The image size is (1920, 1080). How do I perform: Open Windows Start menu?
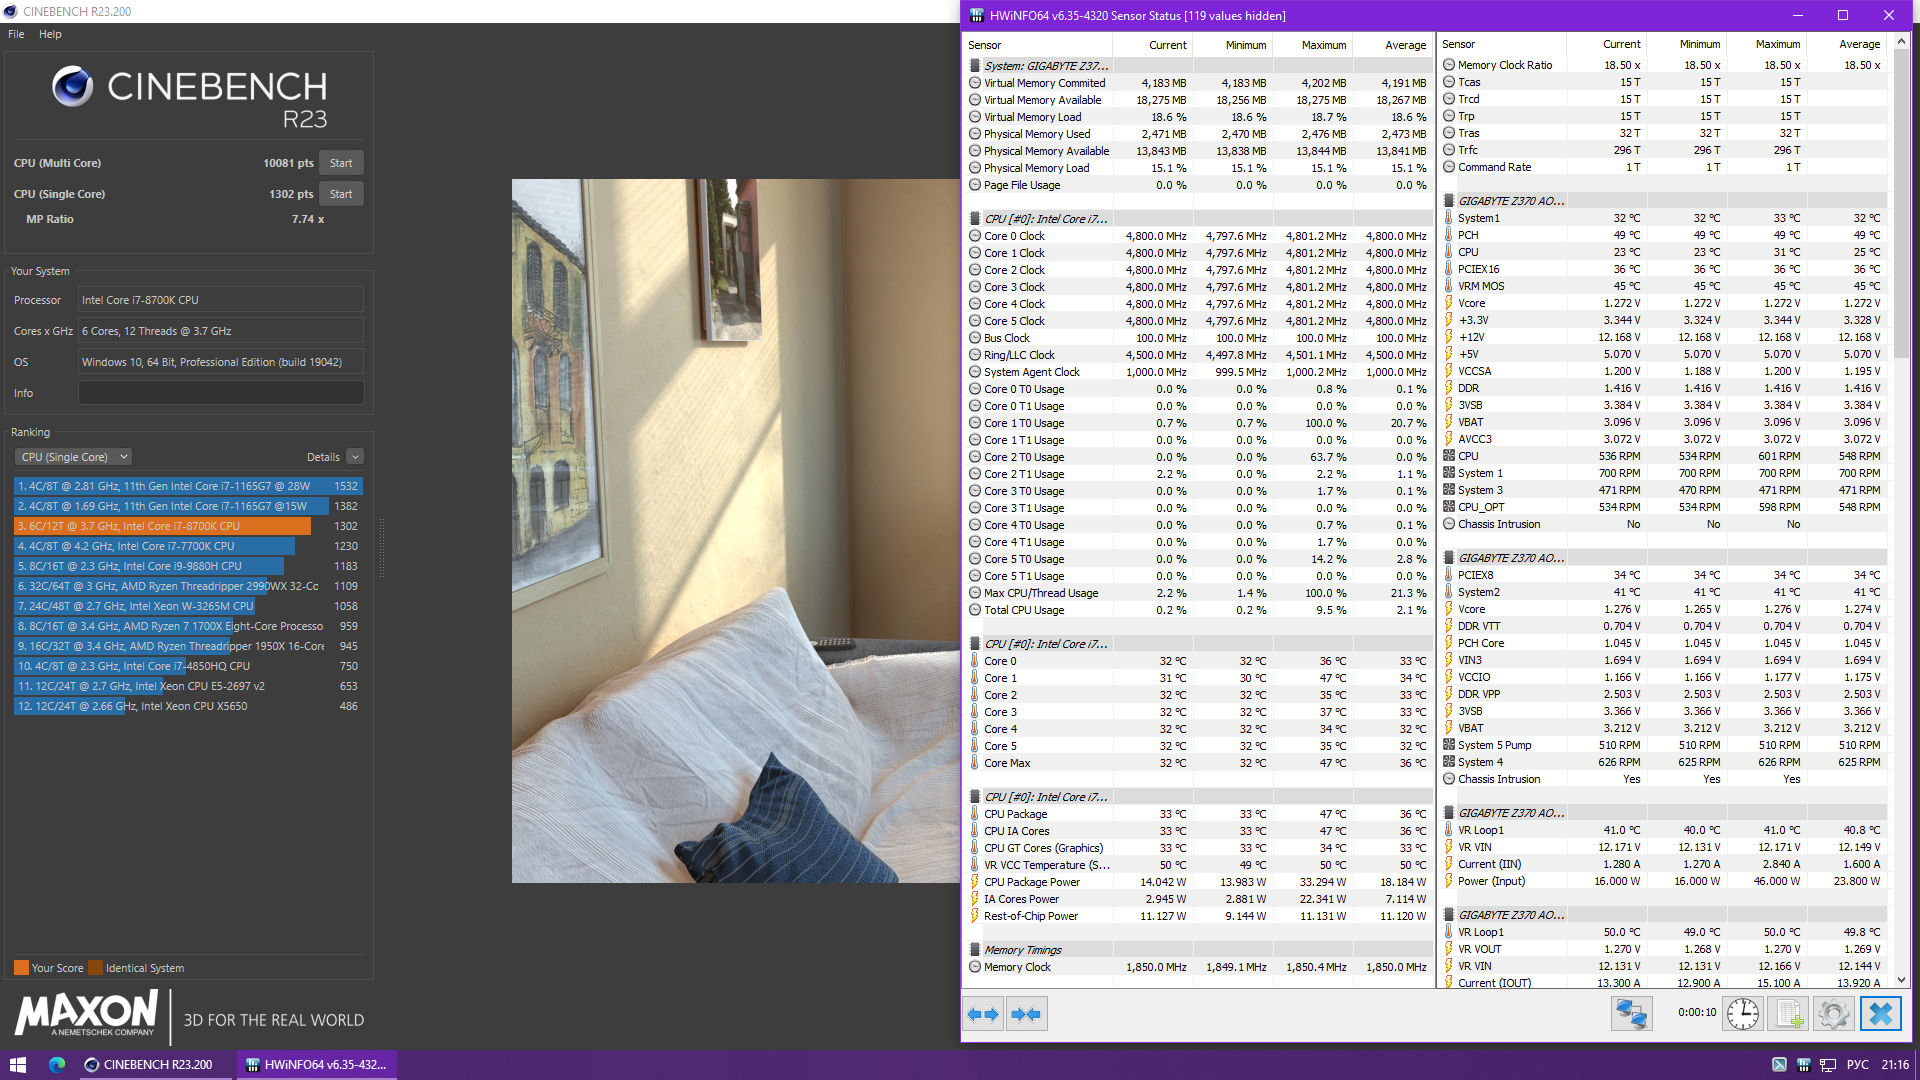point(17,1065)
